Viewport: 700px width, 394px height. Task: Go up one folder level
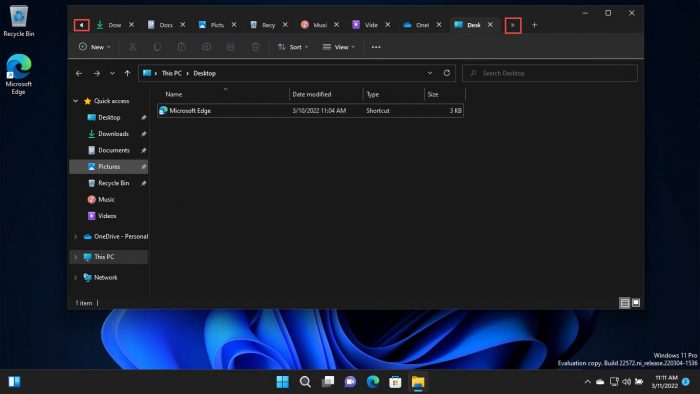tap(127, 73)
